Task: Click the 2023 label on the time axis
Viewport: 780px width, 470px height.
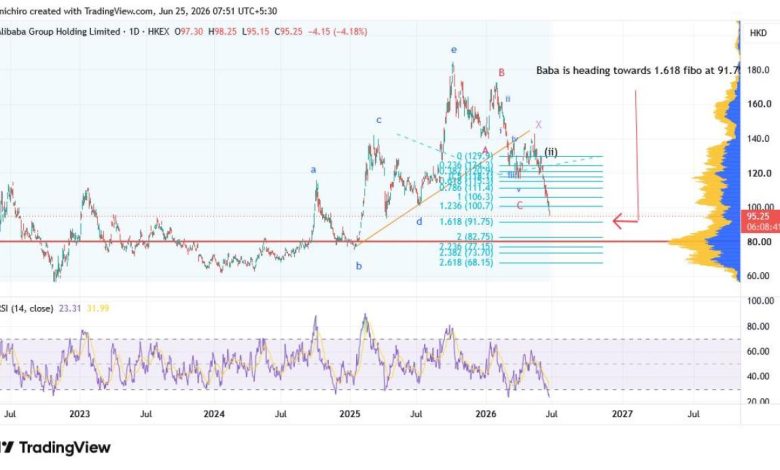Action: click(80, 414)
